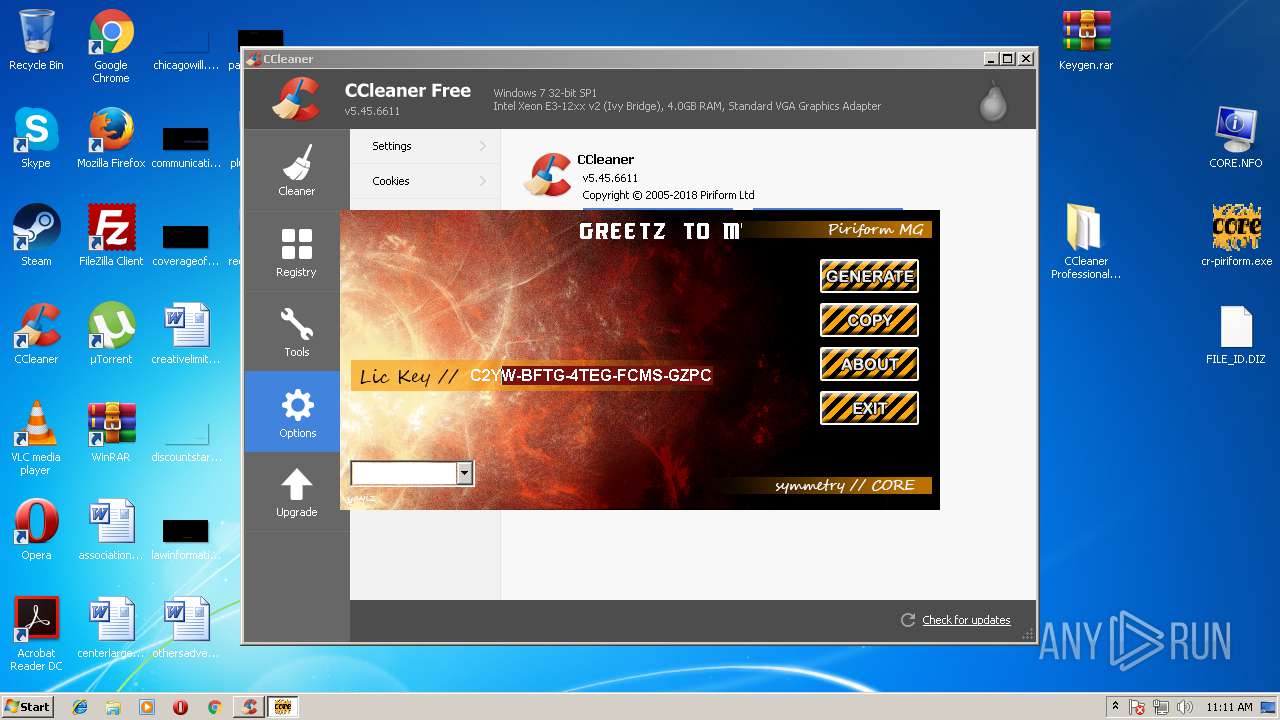Click CCleaner version text v5.45.6611 in About

[x=610, y=178]
